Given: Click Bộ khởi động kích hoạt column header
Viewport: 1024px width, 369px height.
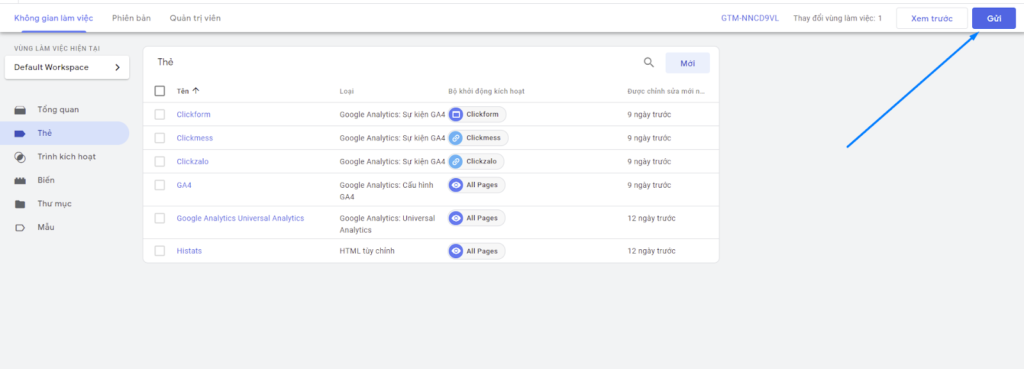Looking at the screenshot, I should pyautogui.click(x=487, y=91).
